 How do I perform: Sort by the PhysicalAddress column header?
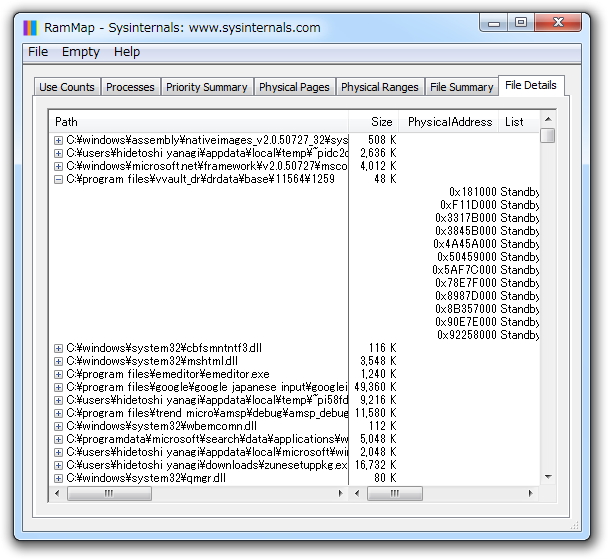pos(449,122)
